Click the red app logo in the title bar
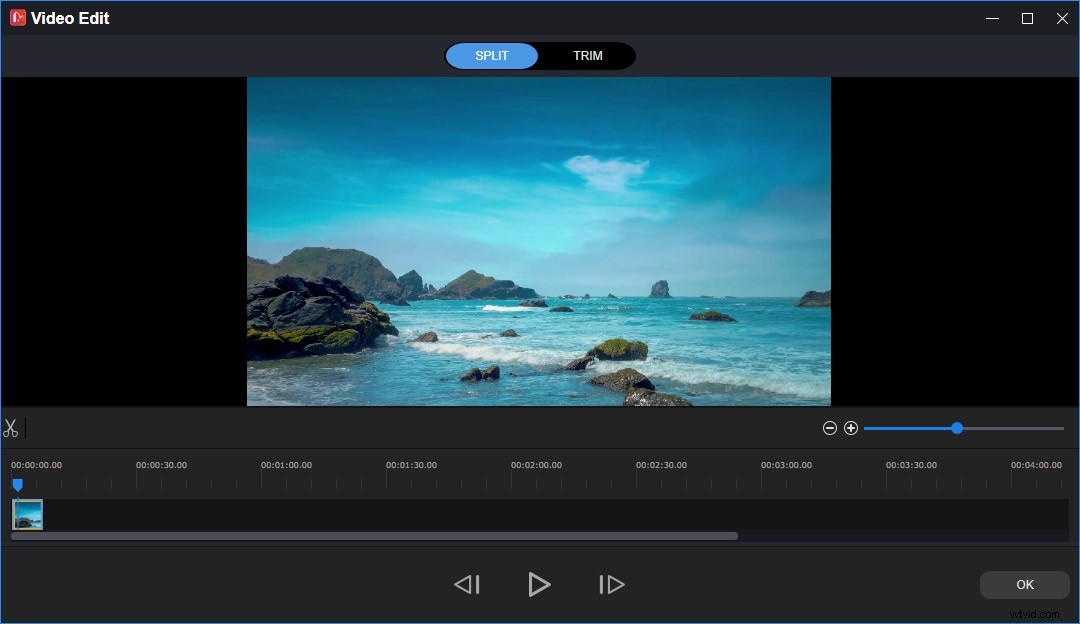This screenshot has width=1080, height=624. [x=17, y=17]
